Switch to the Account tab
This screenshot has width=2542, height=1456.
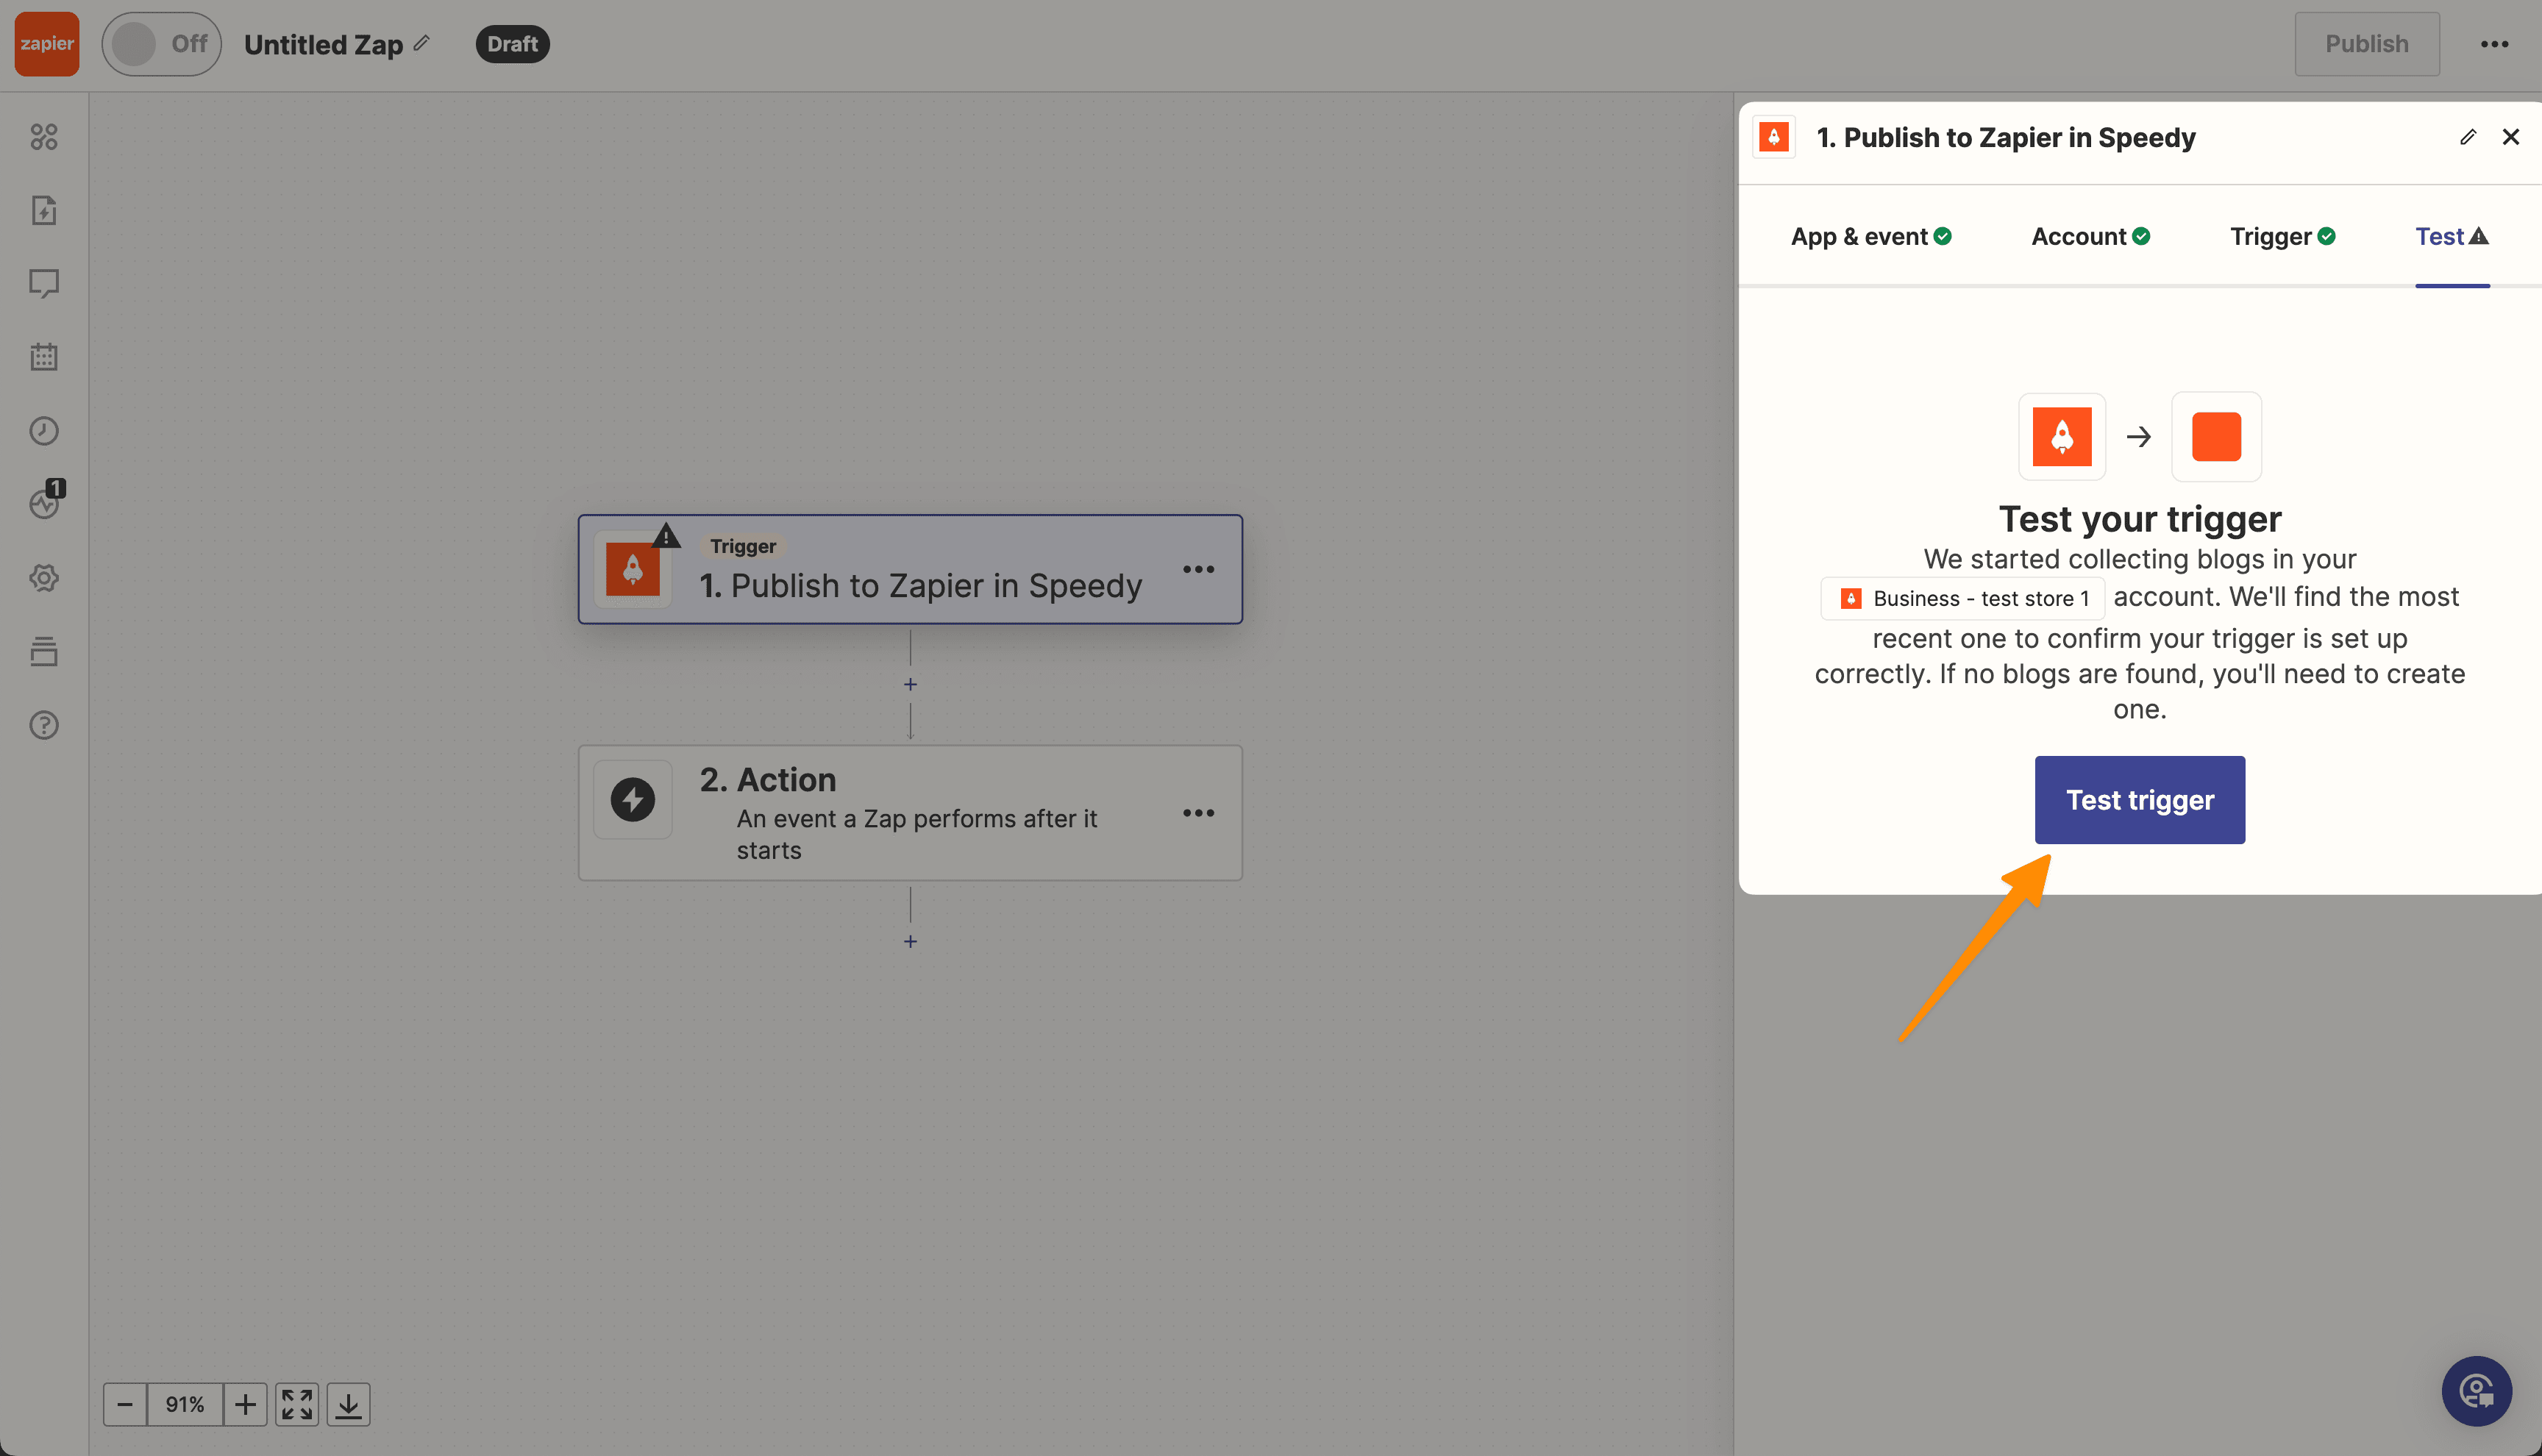[2090, 237]
